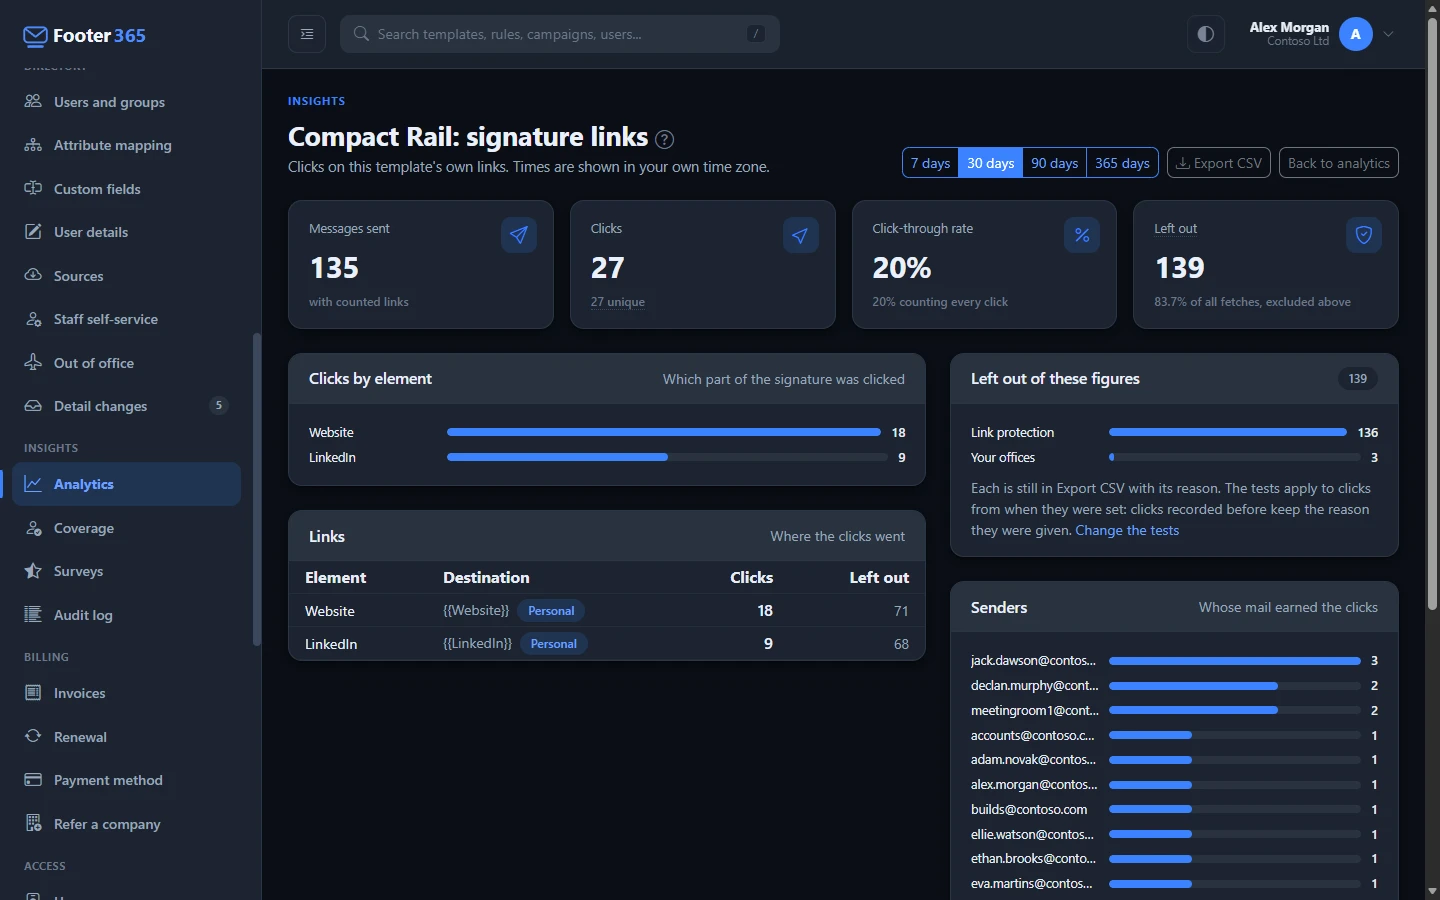Click the Clicks column header
Screen dimensions: 1440x900
(x=751, y=578)
